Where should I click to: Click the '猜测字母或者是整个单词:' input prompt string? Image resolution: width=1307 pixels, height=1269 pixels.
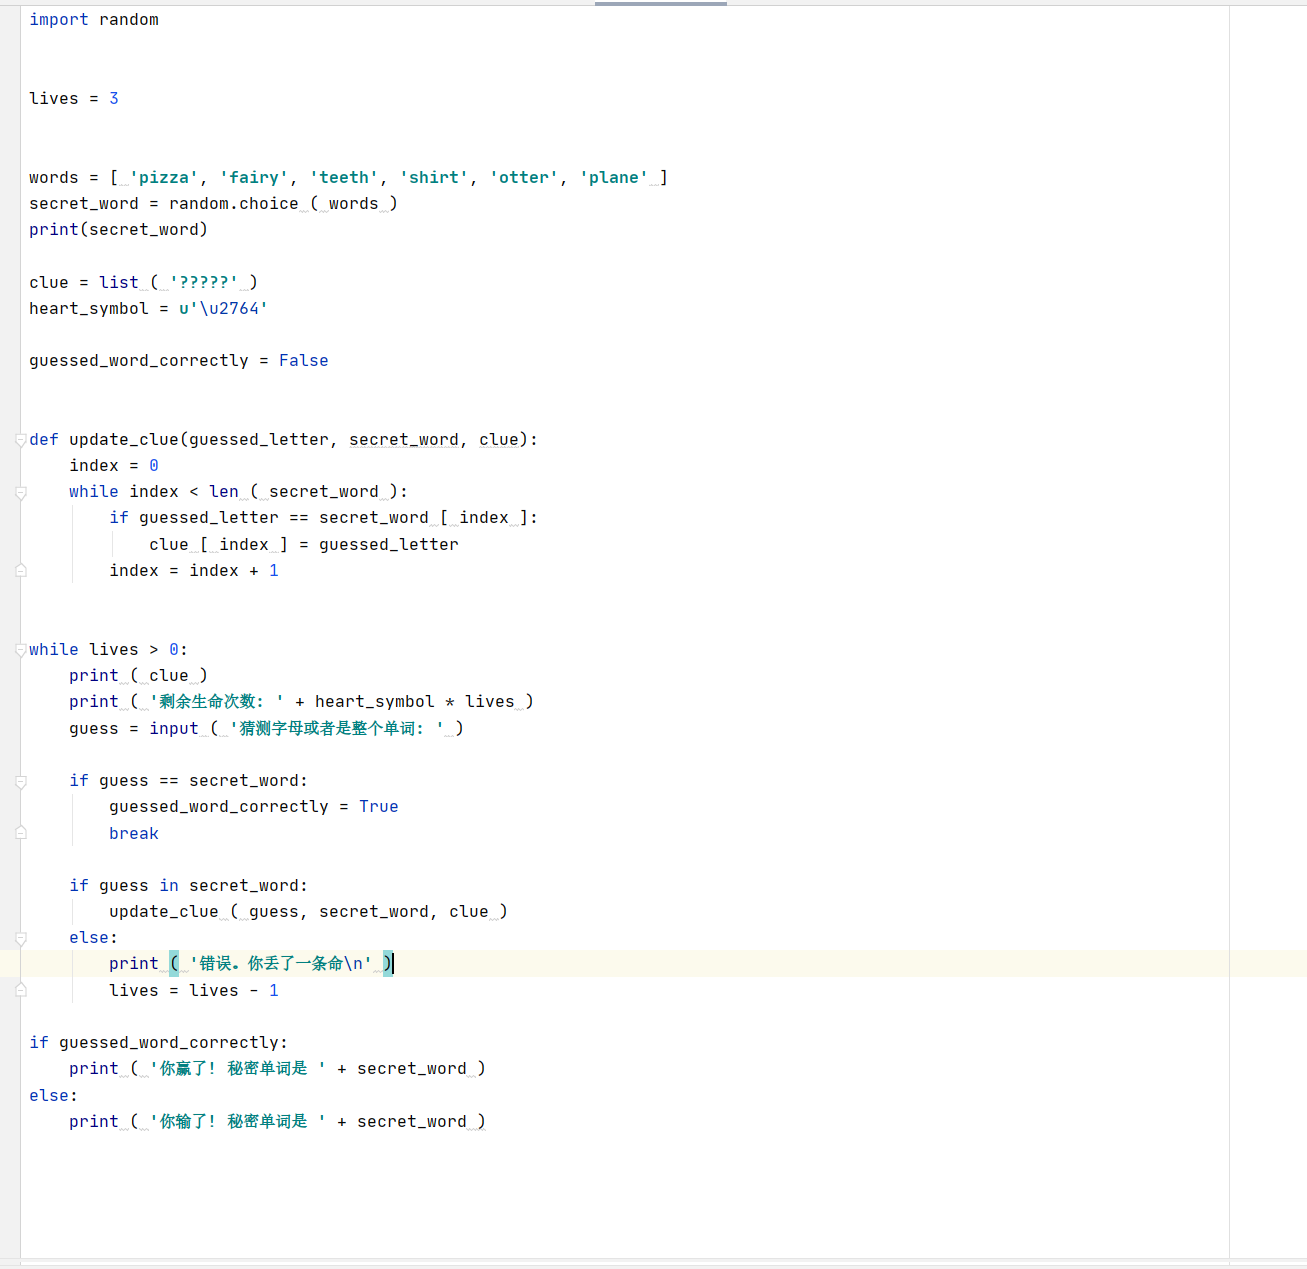(337, 728)
